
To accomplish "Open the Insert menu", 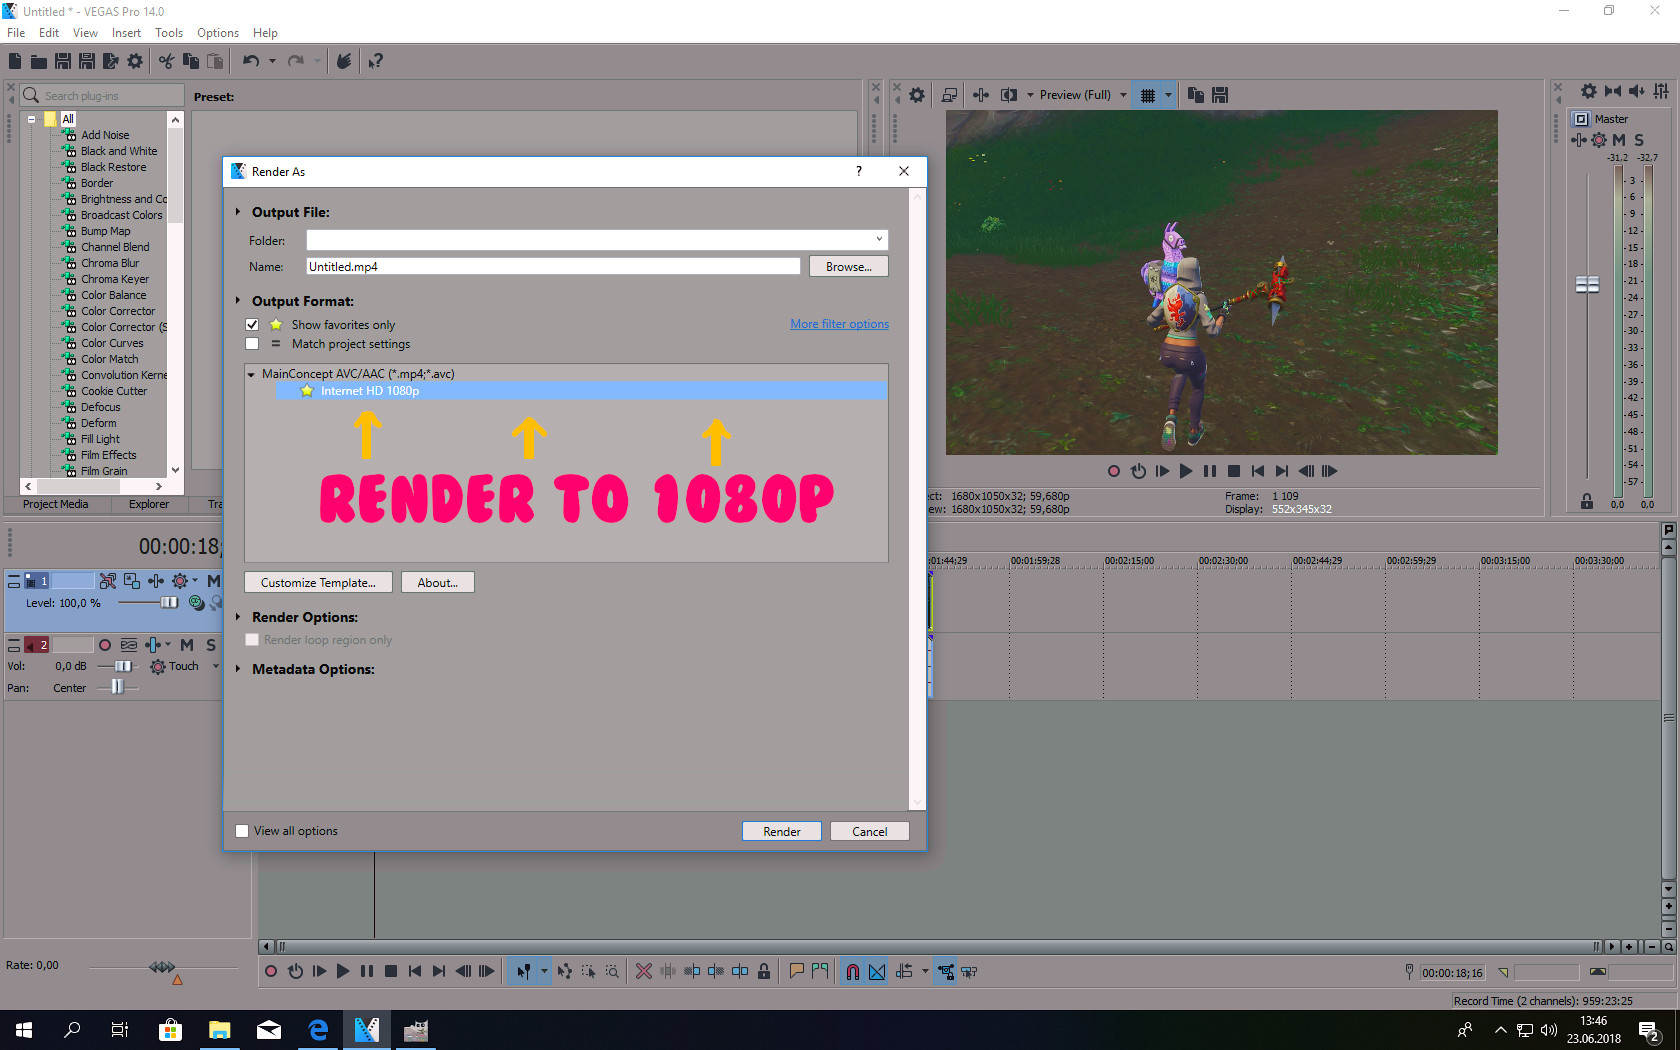I will pos(126,33).
